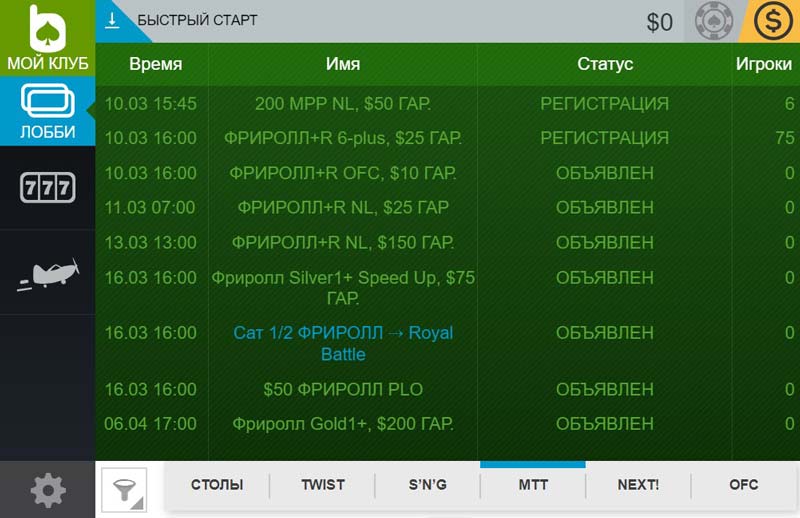This screenshot has width=800, height=518.
Task: Open the cashier dollar coin icon
Action: tap(773, 21)
